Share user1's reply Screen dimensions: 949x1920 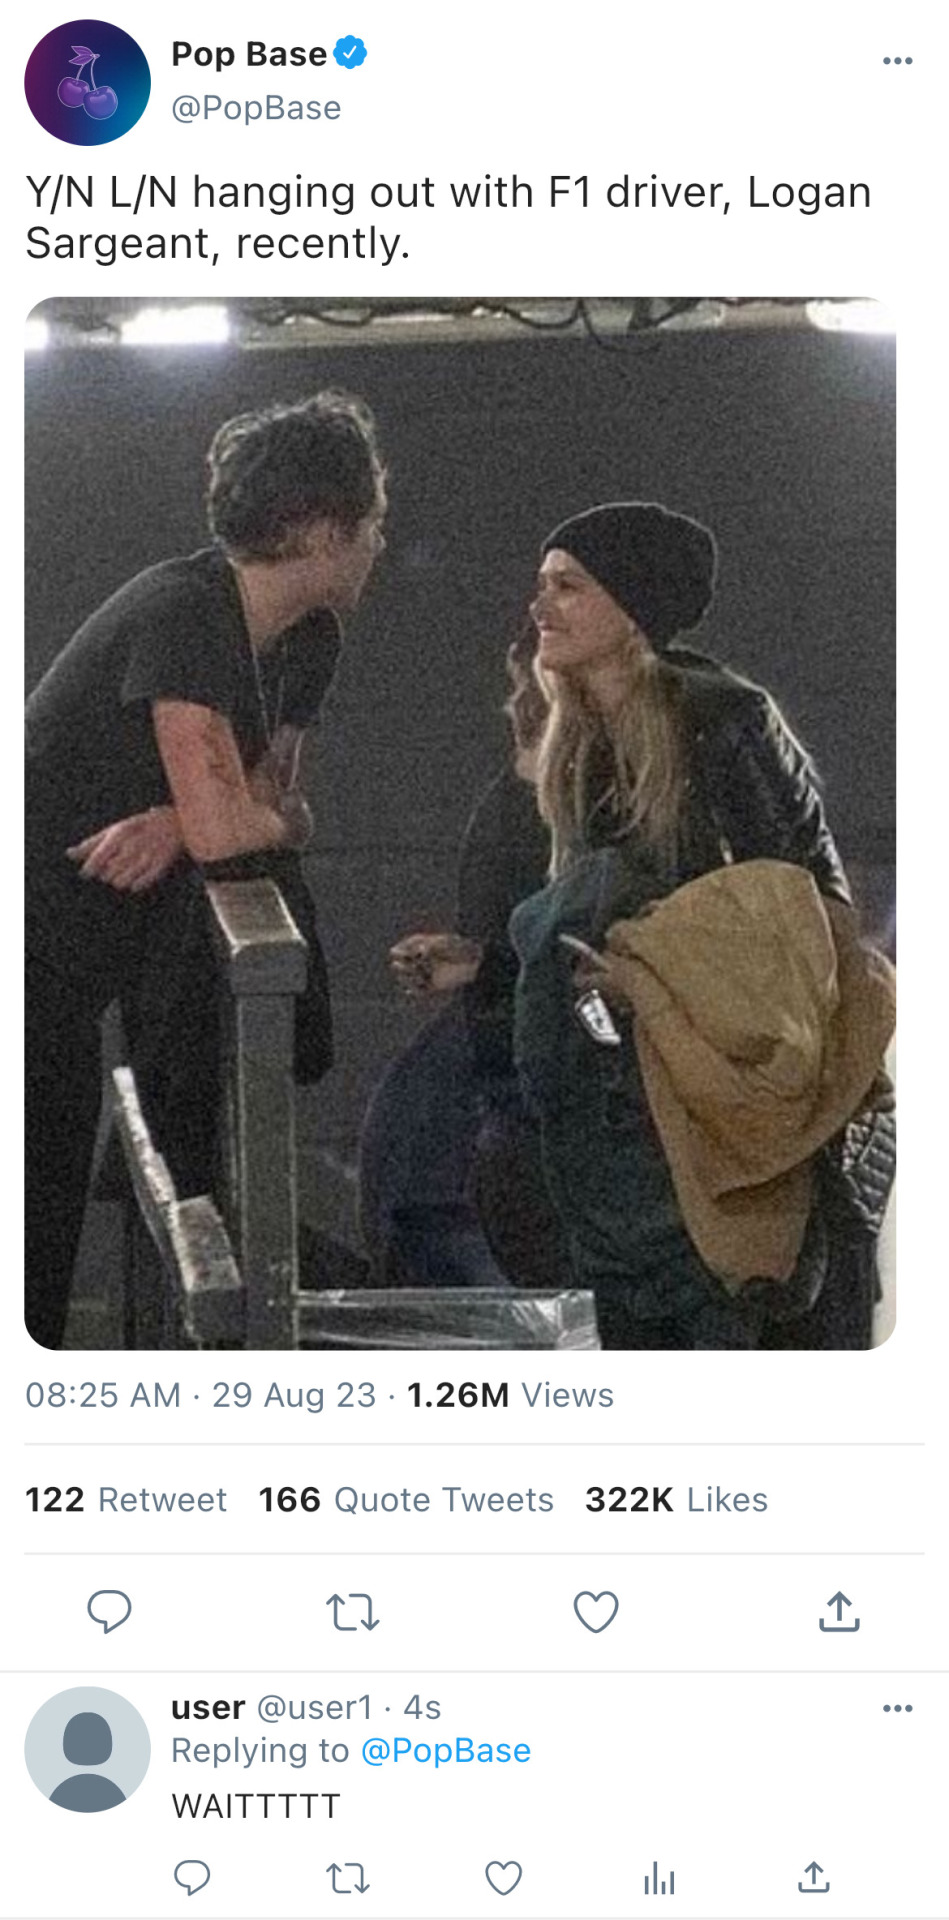(x=814, y=1878)
